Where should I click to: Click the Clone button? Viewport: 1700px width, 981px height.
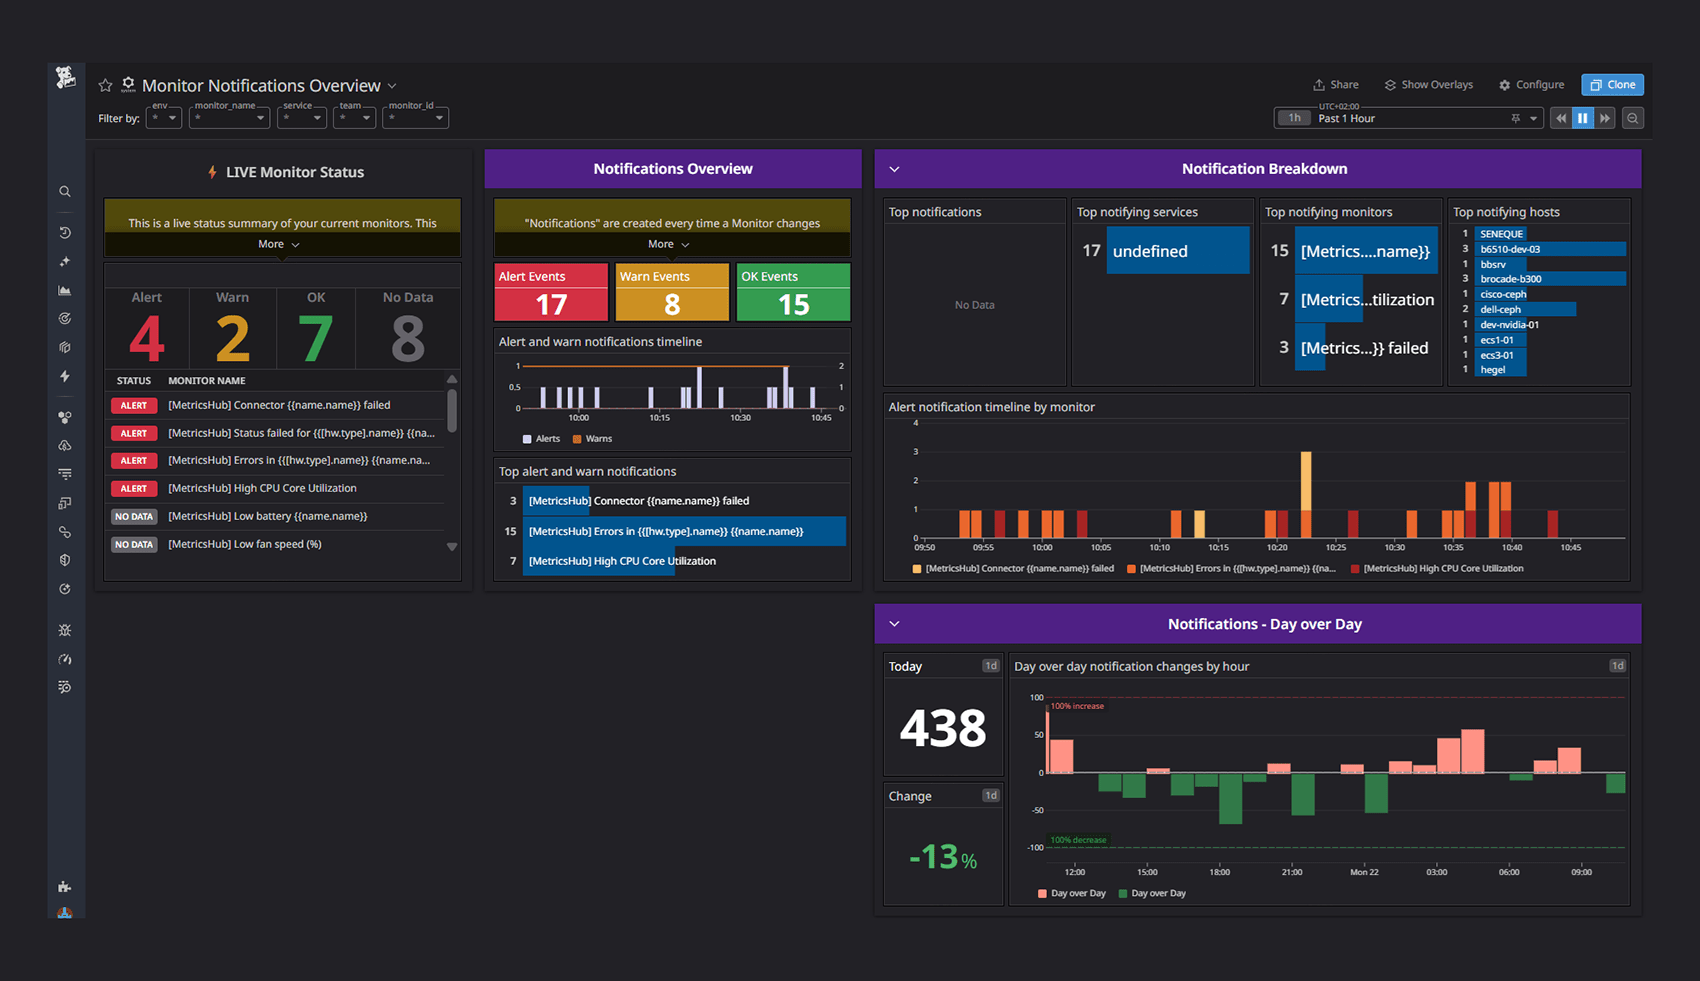1612,85
